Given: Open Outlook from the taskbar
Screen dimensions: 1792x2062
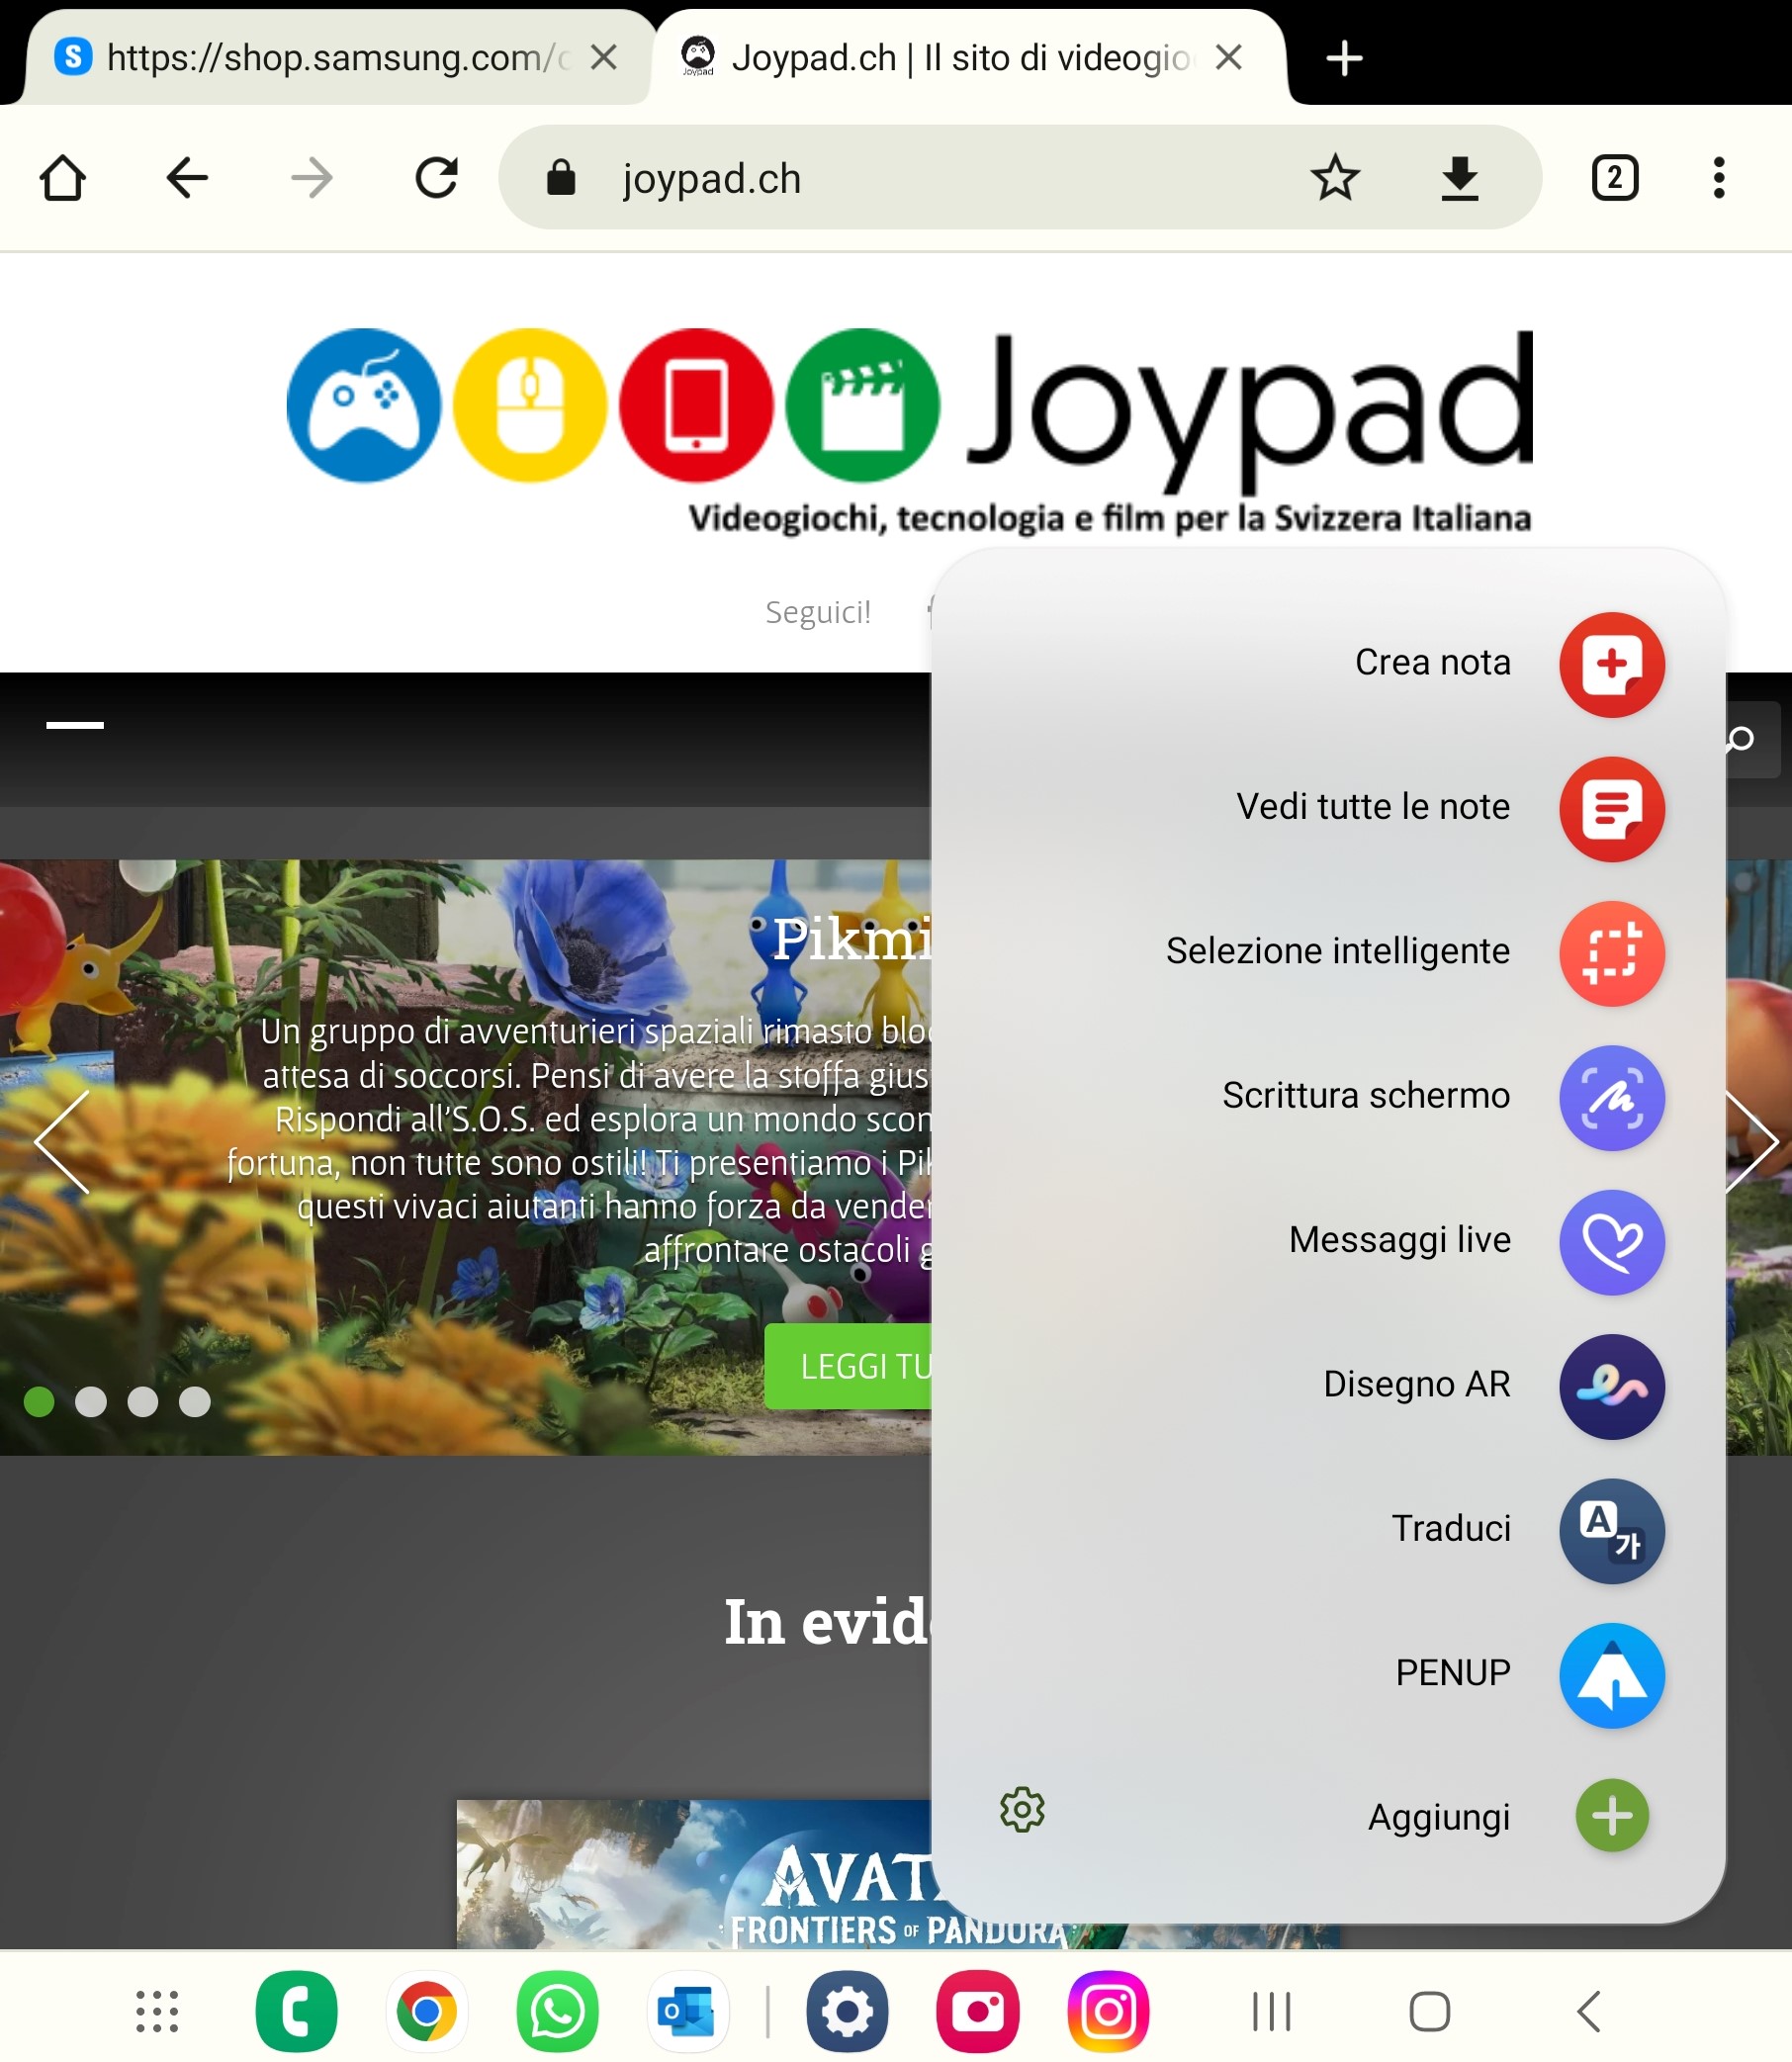Looking at the screenshot, I should point(687,2011).
